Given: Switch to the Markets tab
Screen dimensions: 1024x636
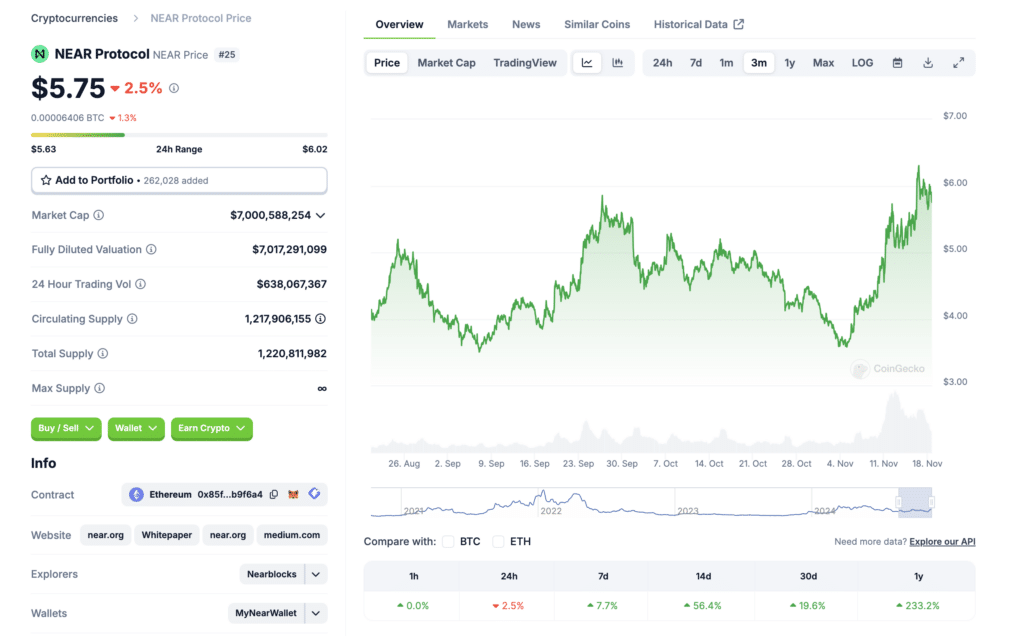Looking at the screenshot, I should pos(468,24).
